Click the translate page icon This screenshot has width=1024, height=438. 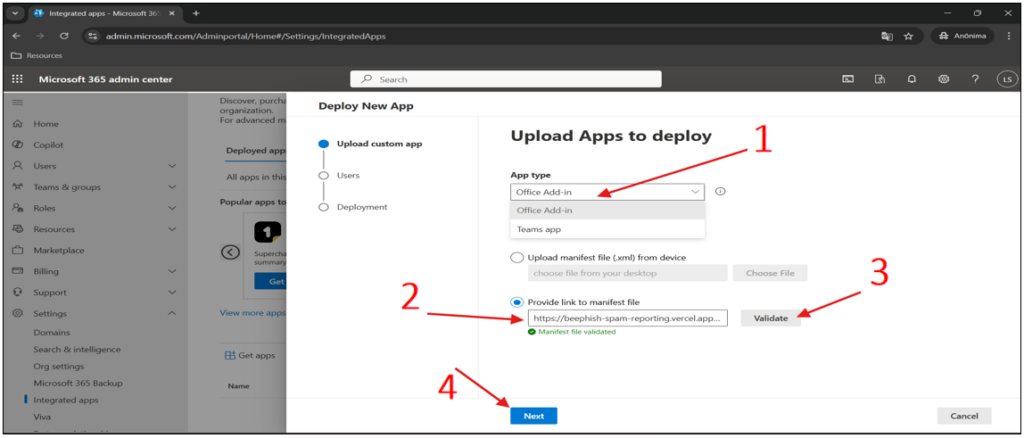coord(887,37)
